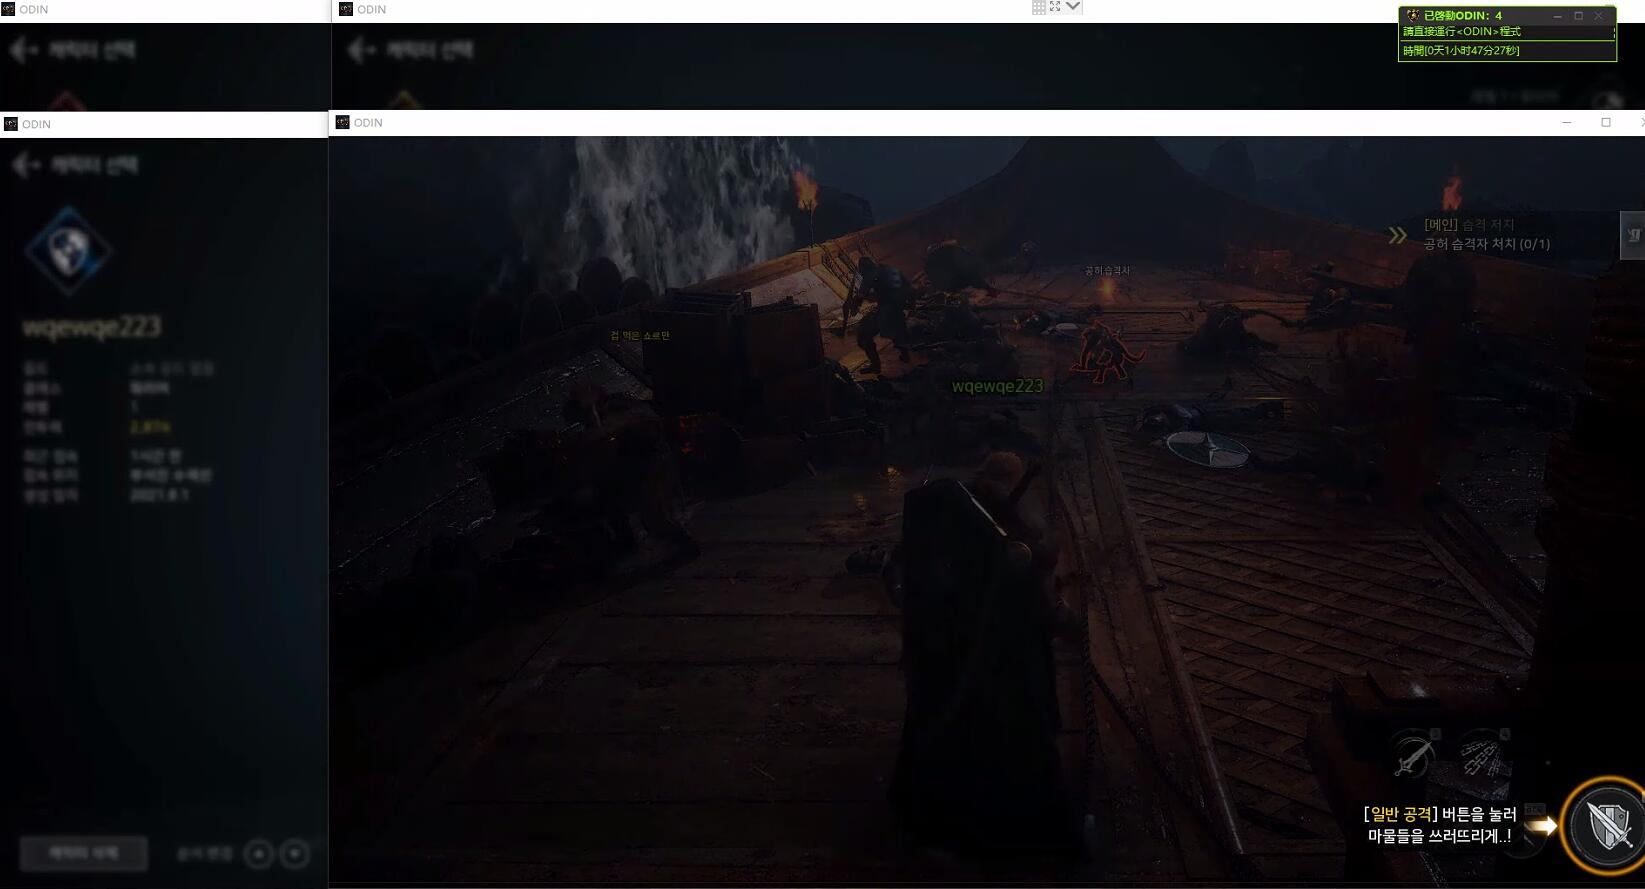Select player nameplate wqewqe223 in the game scene
This screenshot has width=1645, height=889.
997,386
